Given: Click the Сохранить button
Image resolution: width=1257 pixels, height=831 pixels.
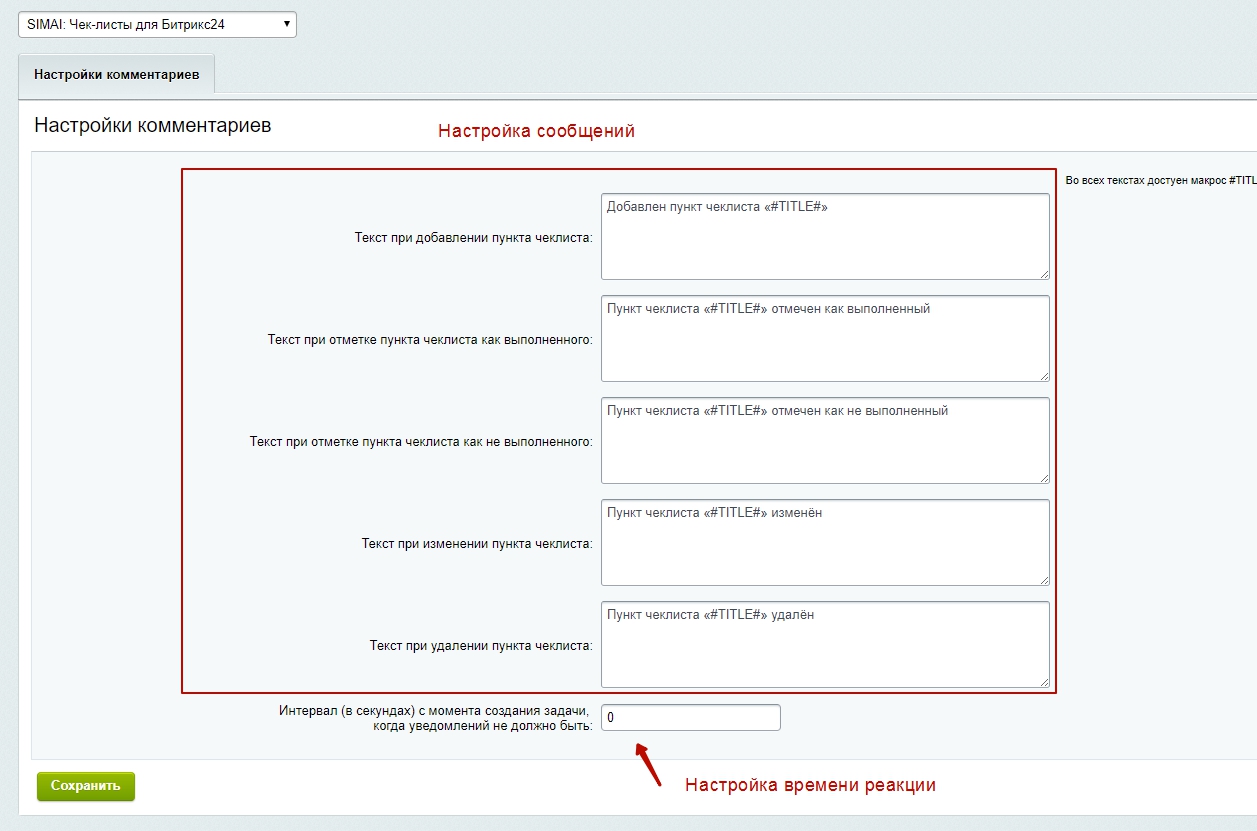Looking at the screenshot, I should pos(86,786).
